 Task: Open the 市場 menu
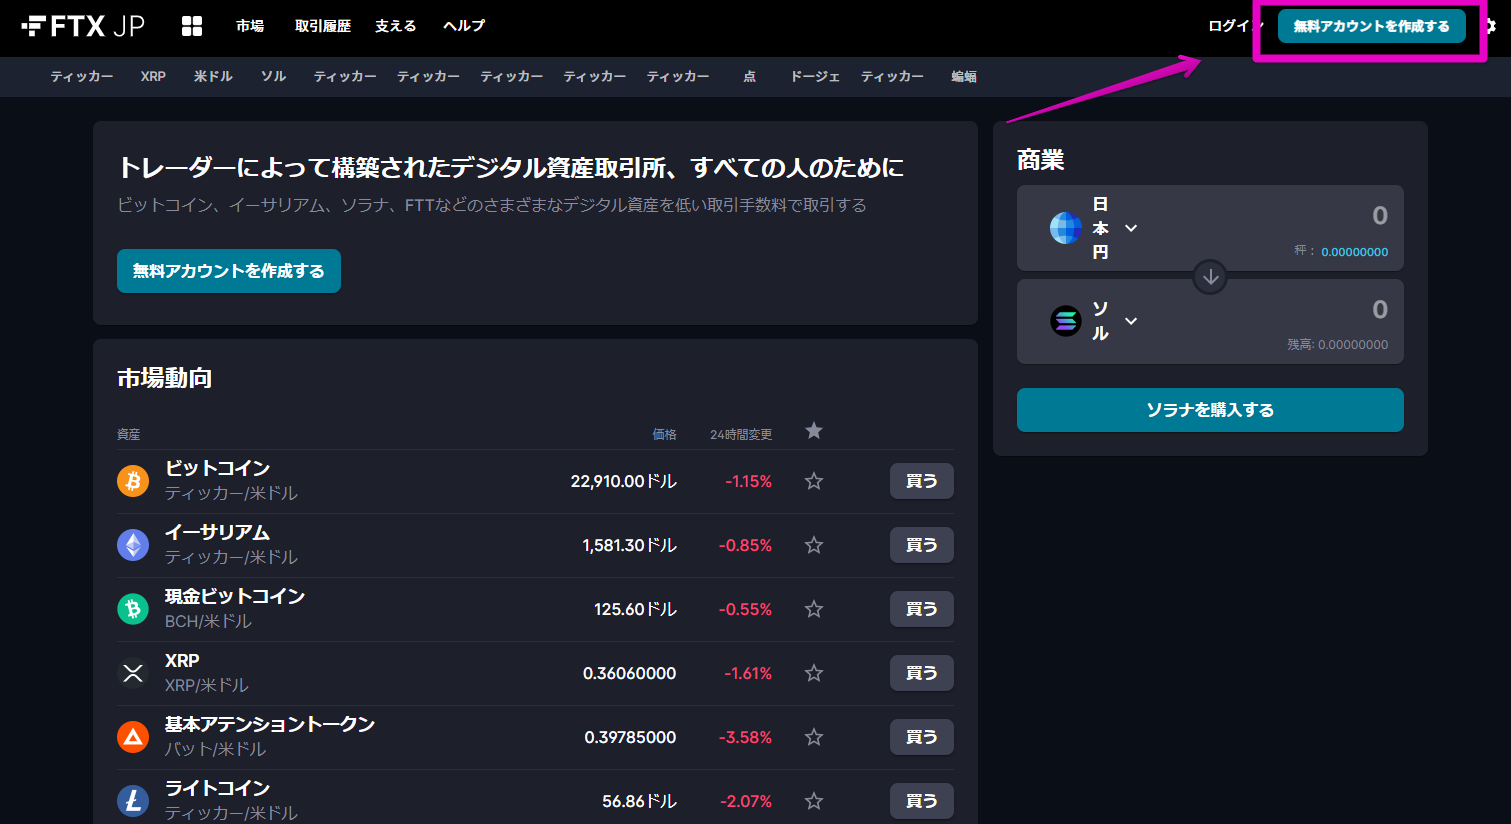coord(250,26)
